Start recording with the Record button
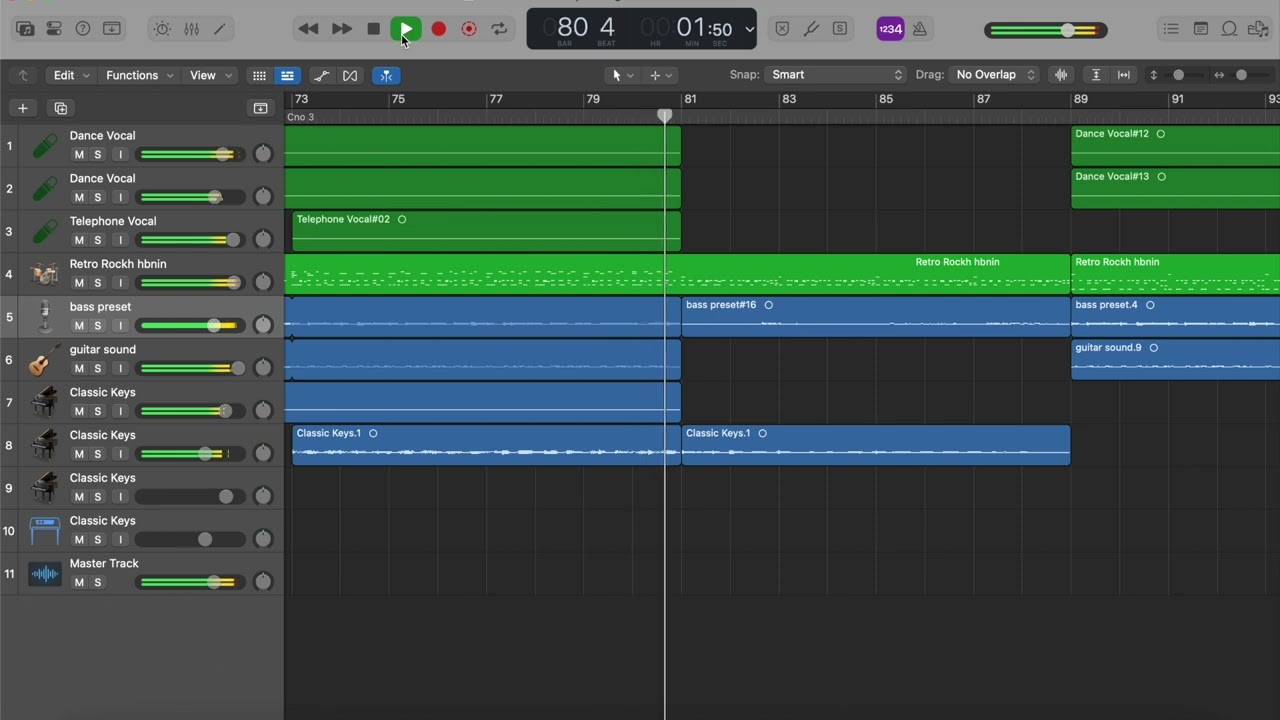1280x720 pixels. tap(438, 29)
